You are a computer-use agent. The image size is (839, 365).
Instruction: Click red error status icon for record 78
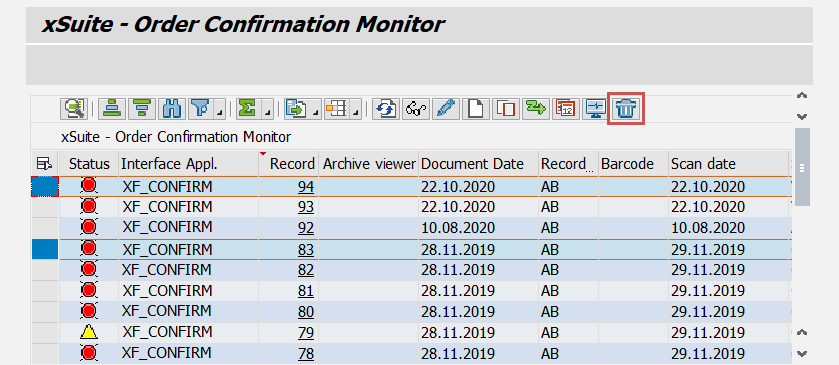(89, 353)
